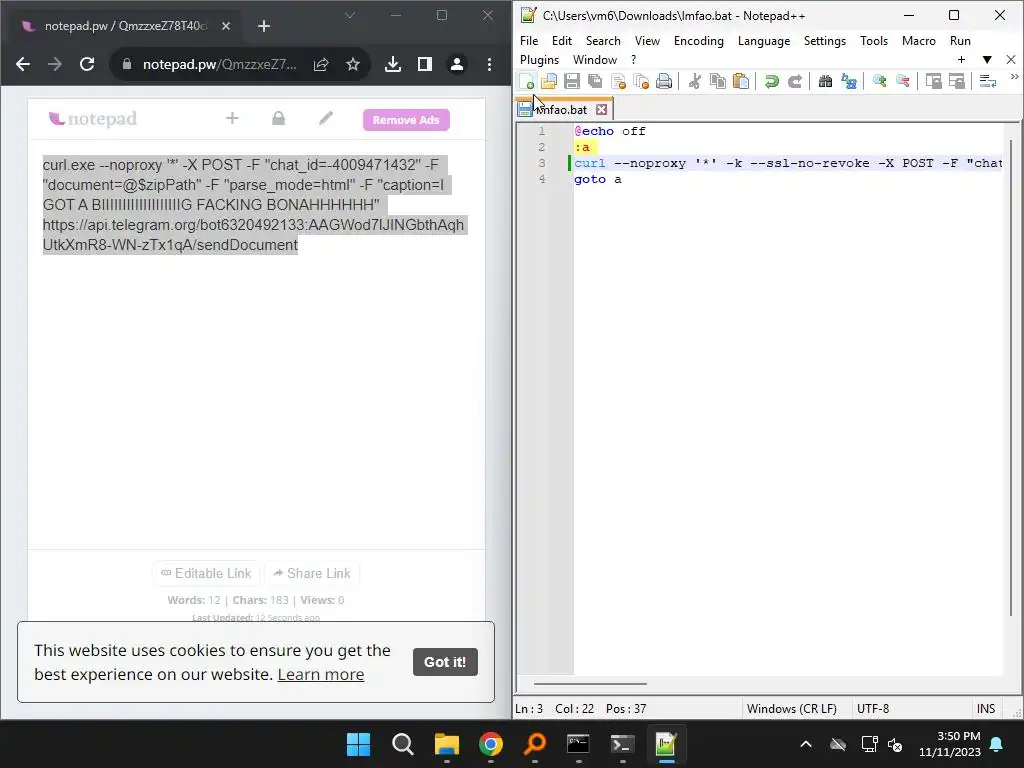
Task: Open the Edit menu
Action: tap(562, 40)
